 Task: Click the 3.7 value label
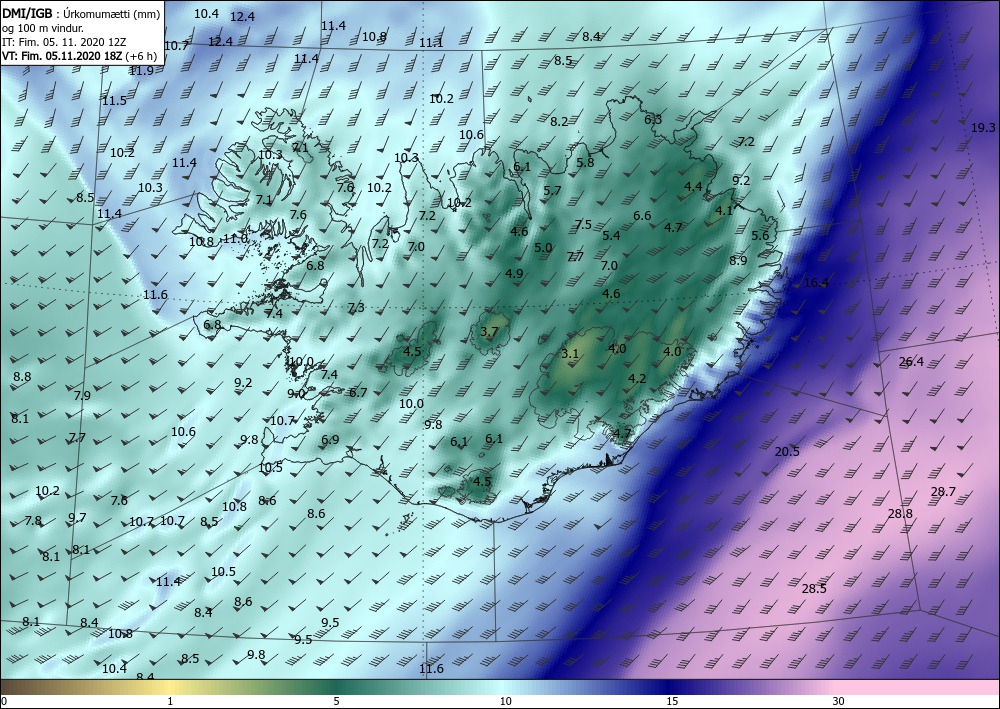tap(489, 332)
